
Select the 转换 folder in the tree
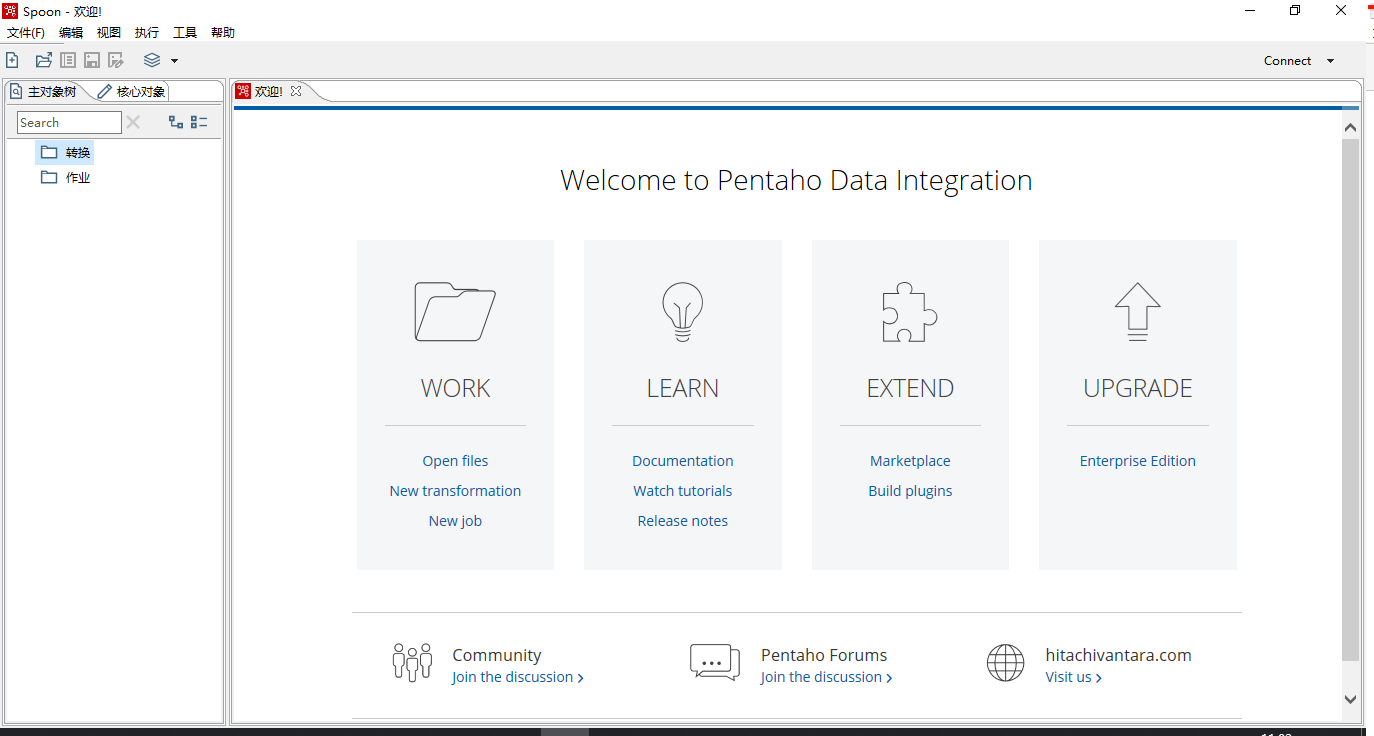(65, 153)
